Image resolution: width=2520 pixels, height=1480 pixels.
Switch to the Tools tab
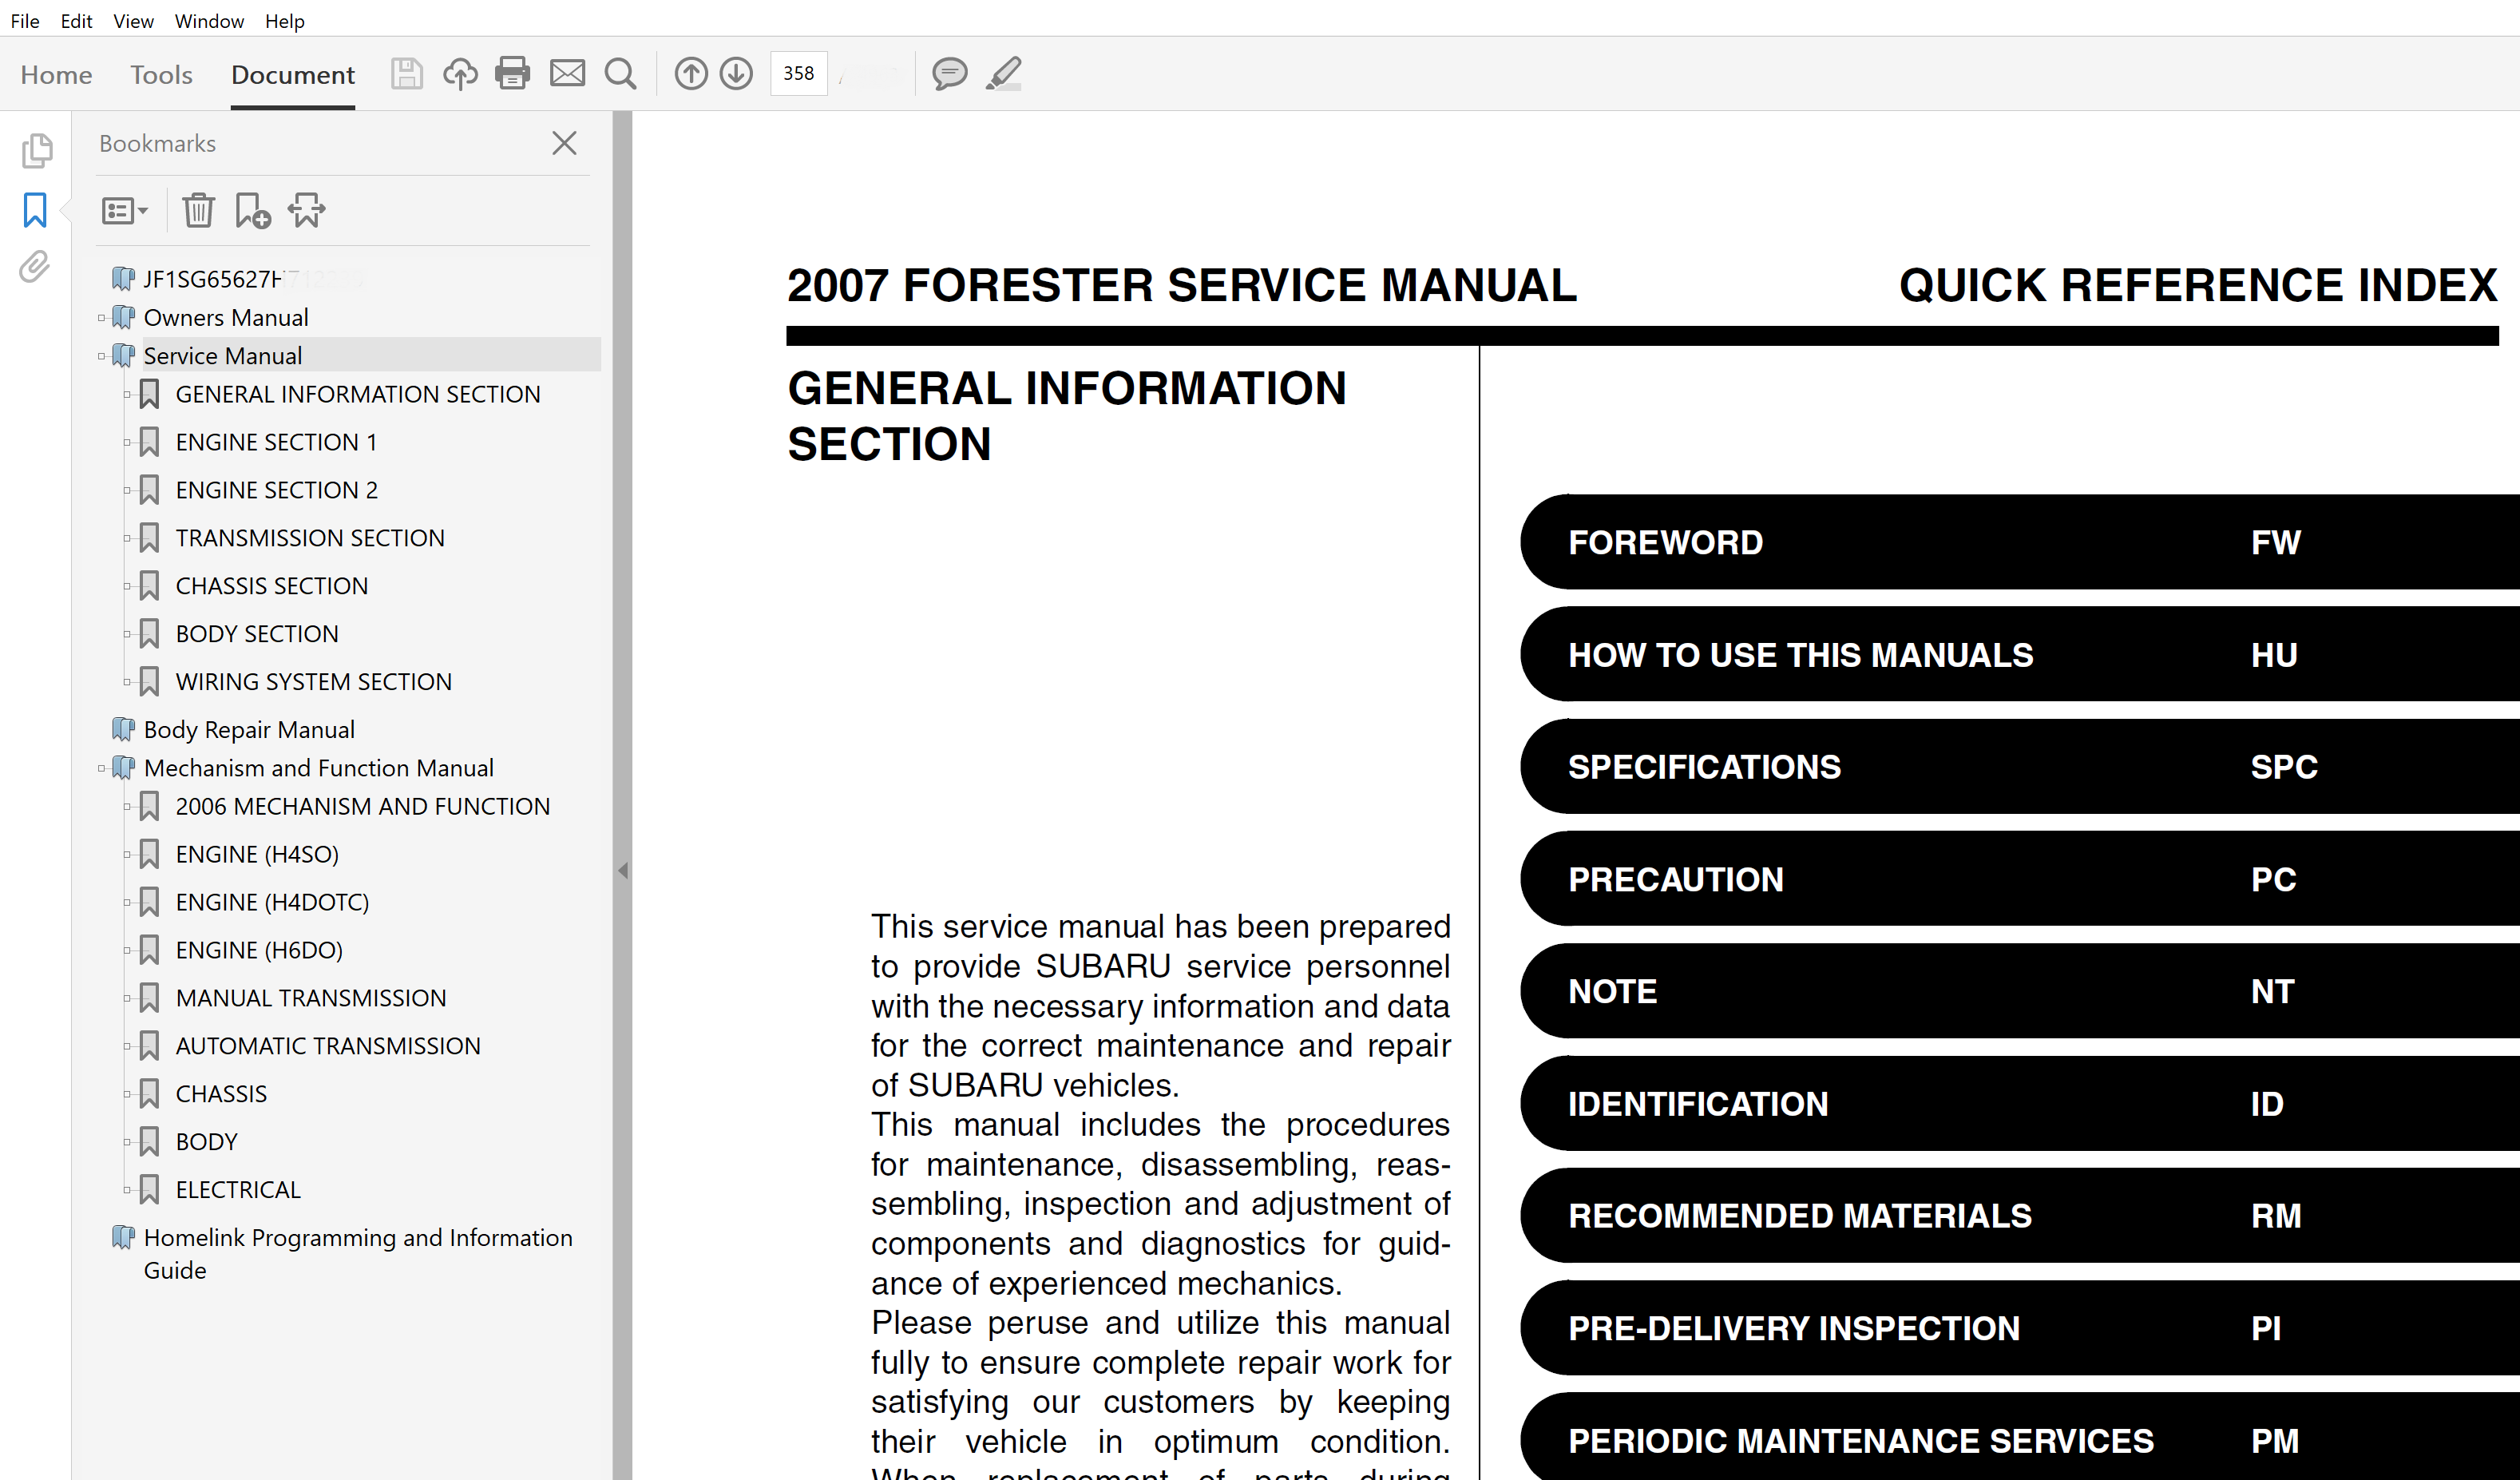click(161, 74)
